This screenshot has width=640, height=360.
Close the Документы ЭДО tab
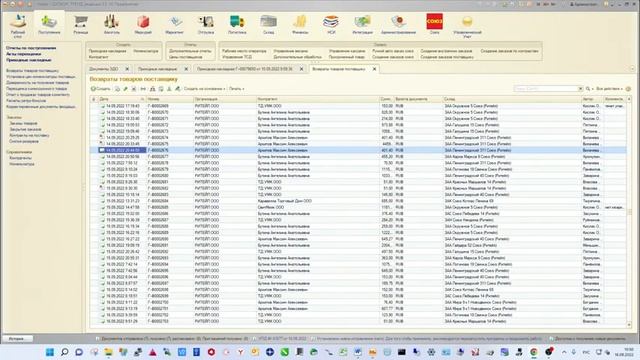[127, 69]
